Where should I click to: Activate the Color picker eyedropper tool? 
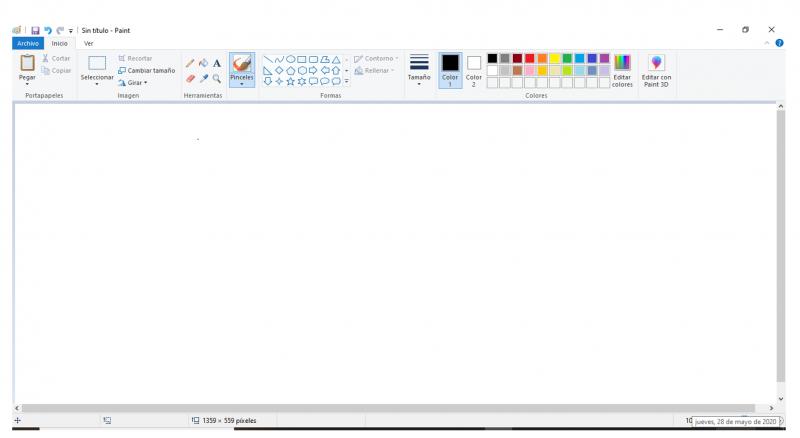click(x=203, y=78)
